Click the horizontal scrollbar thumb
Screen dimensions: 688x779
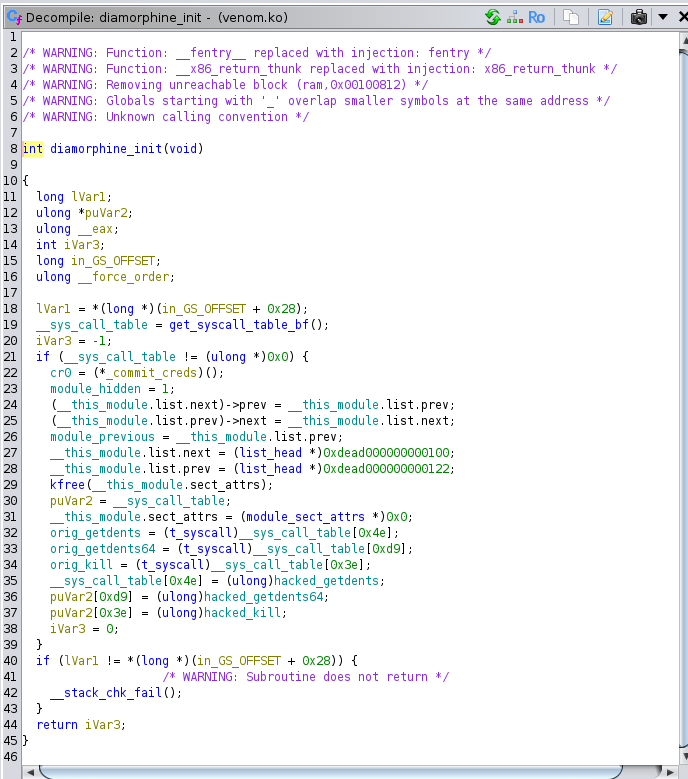tap(330, 773)
